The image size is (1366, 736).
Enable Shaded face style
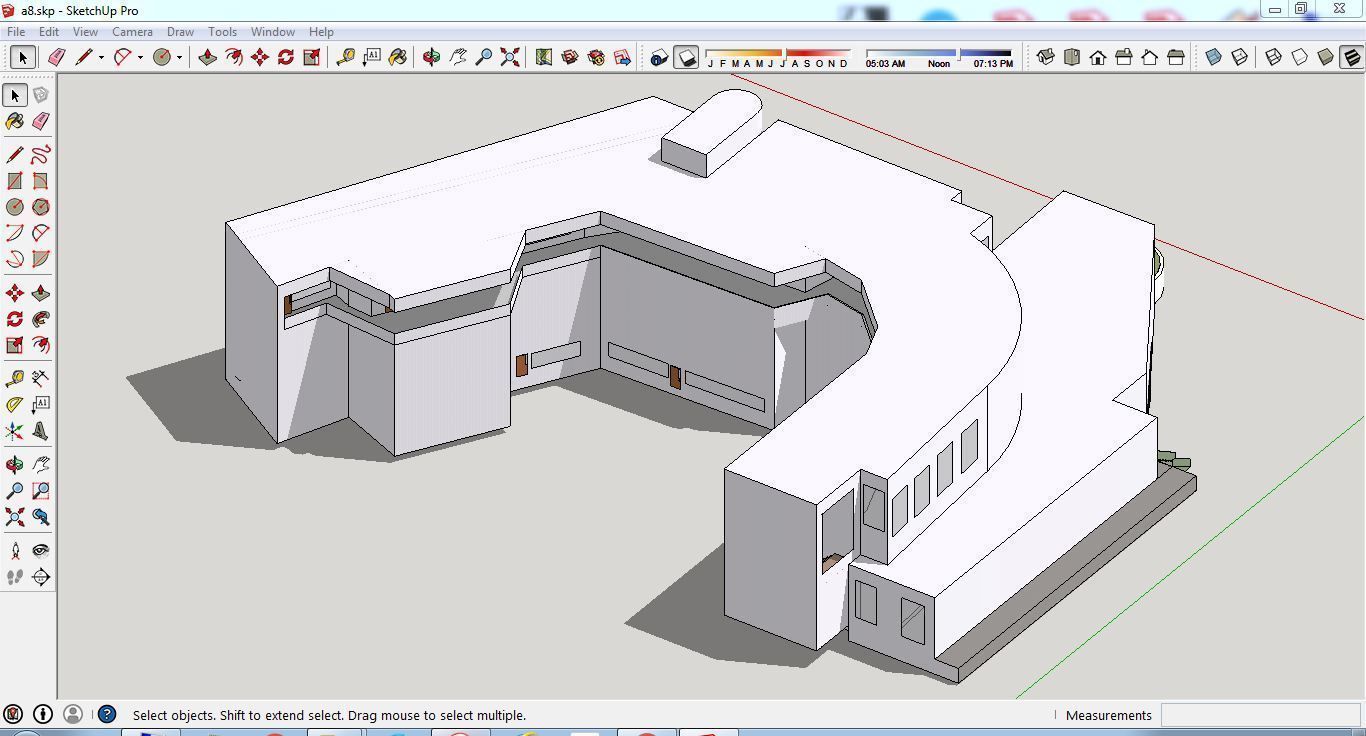[1326, 57]
